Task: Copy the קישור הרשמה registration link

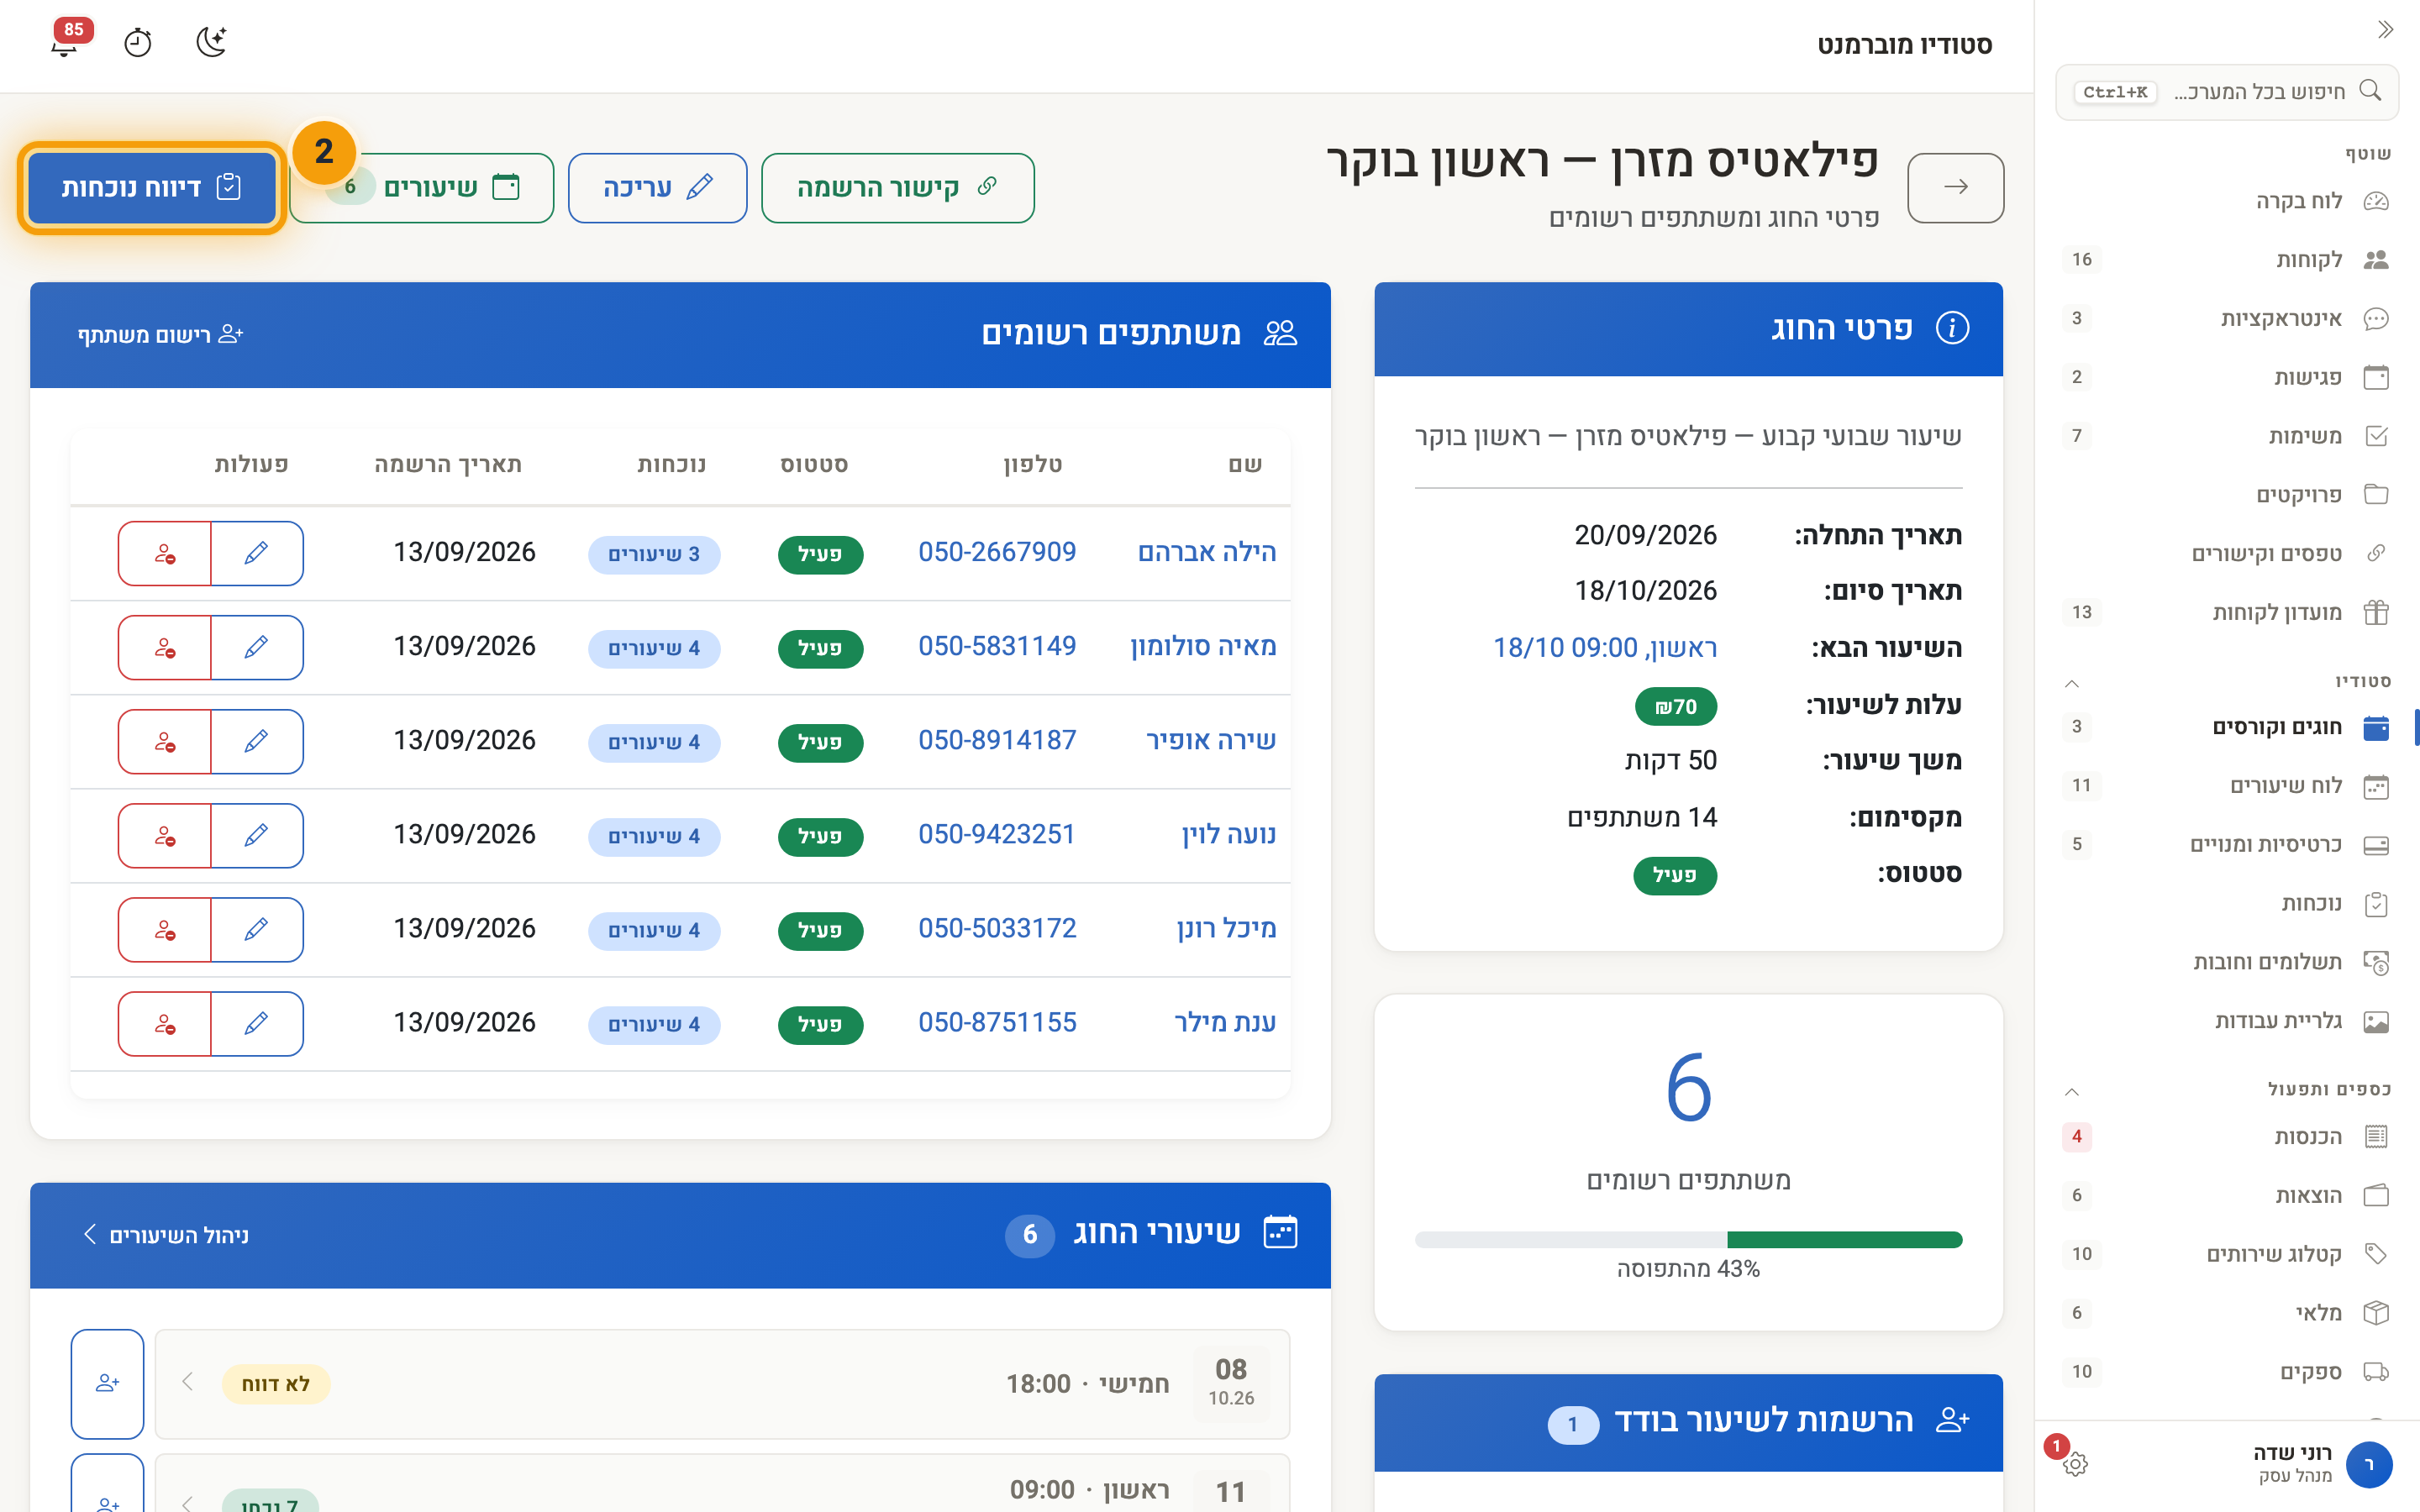Action: tap(897, 187)
